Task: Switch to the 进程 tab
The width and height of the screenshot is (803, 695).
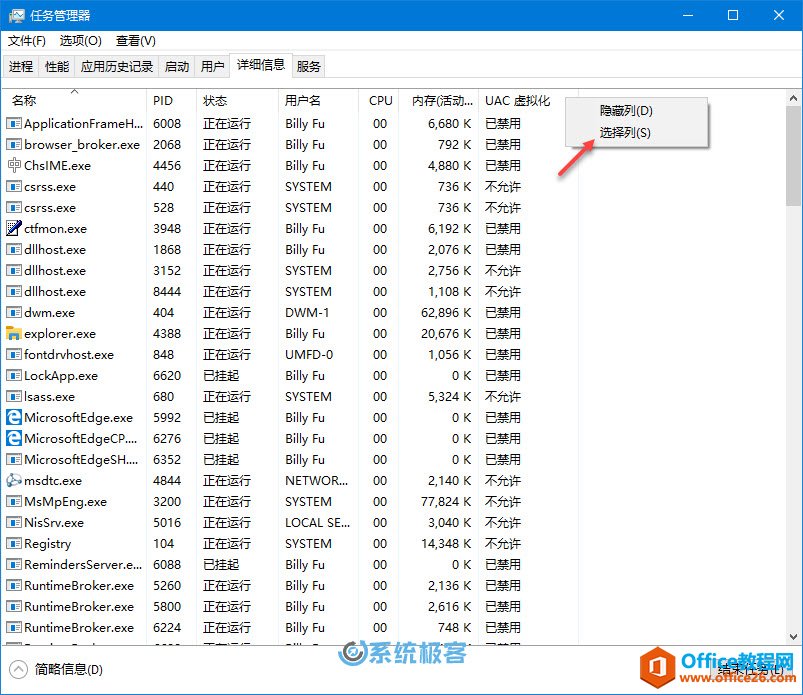Action: click(21, 67)
